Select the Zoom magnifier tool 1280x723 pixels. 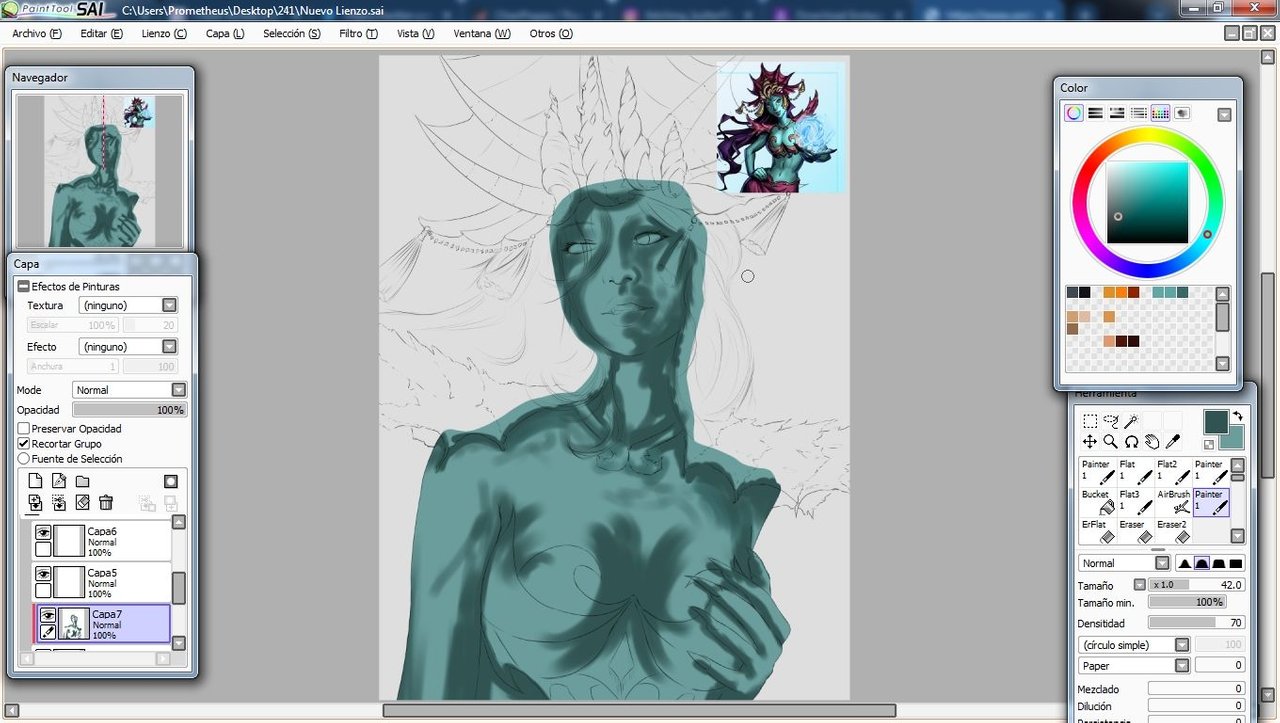click(x=1111, y=441)
